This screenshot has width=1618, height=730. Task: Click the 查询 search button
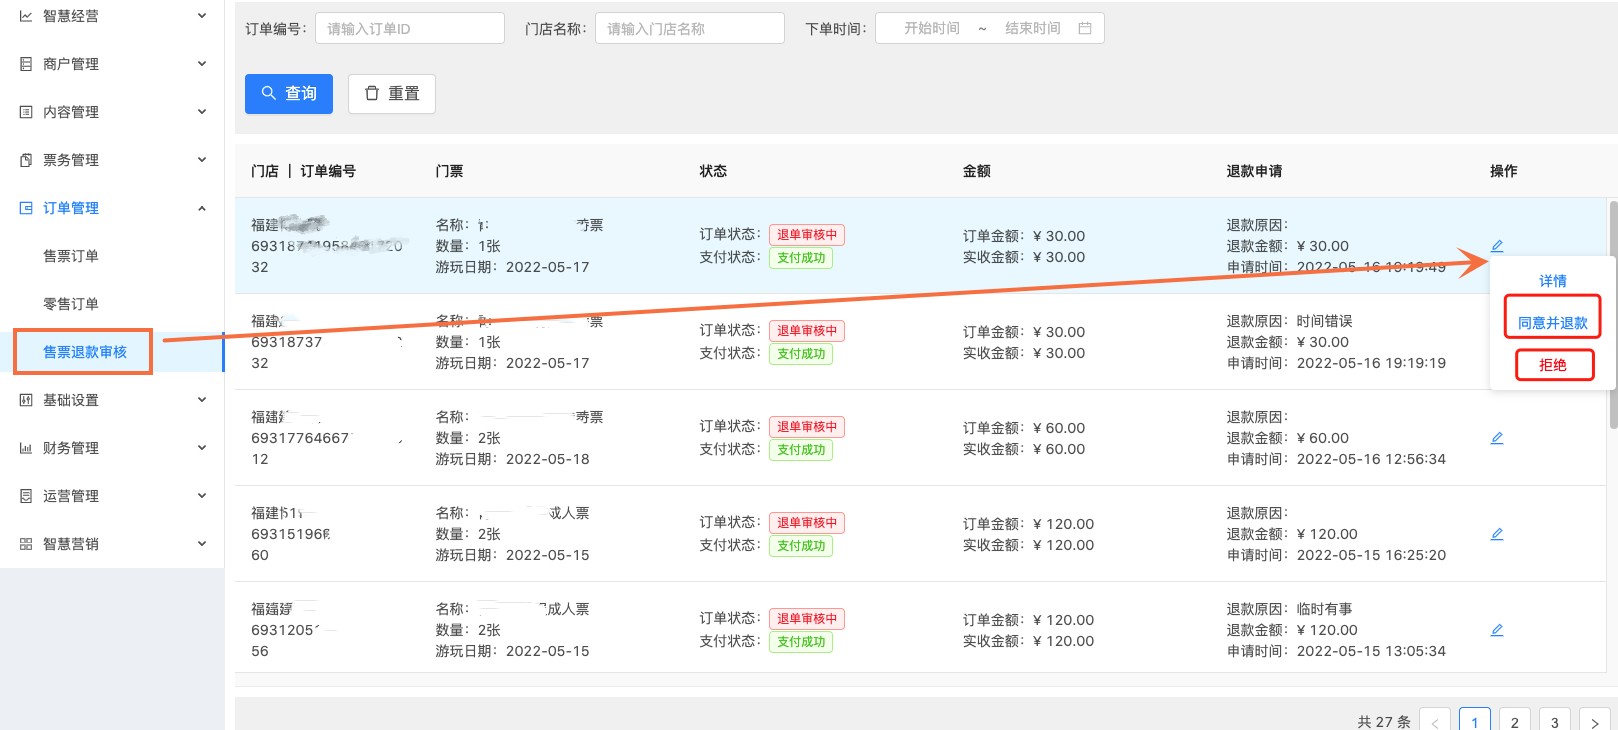[289, 94]
